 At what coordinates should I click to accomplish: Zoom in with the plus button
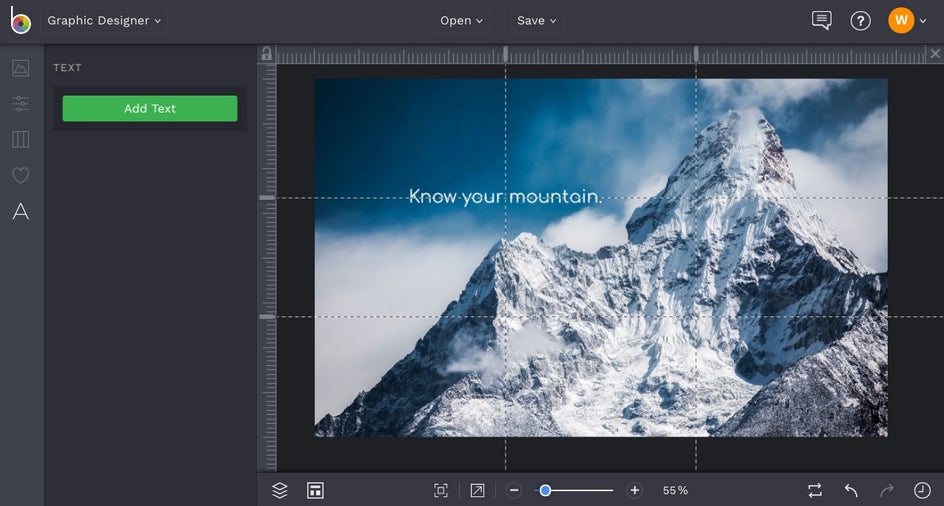(x=635, y=490)
